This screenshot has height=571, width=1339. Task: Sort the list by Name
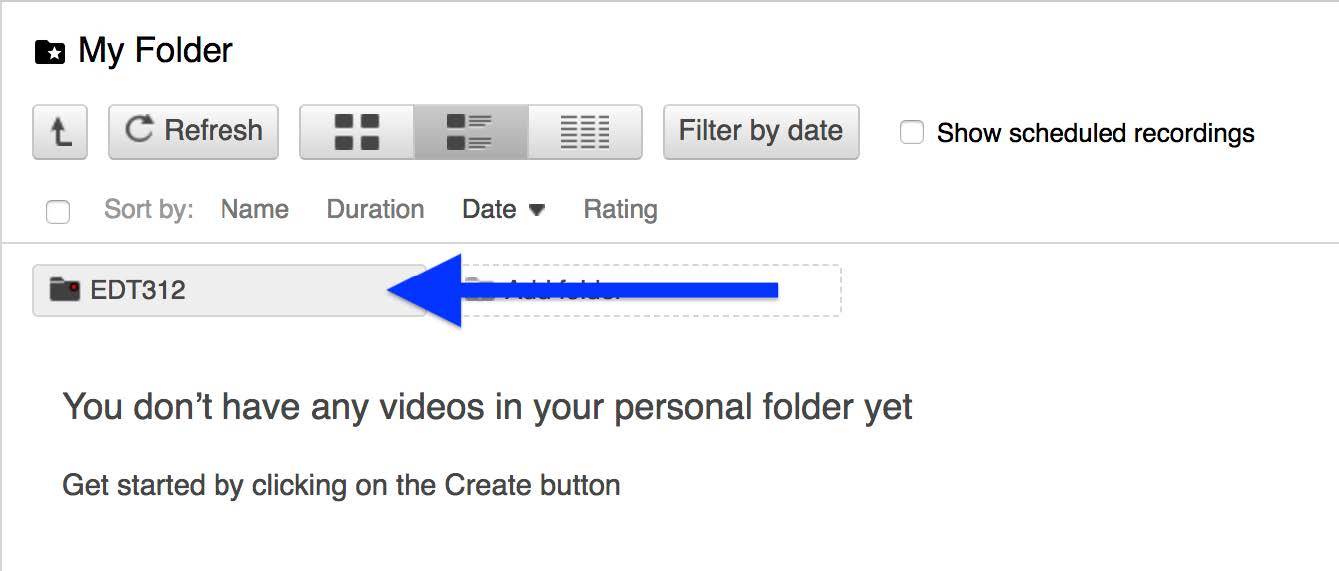tap(255, 210)
